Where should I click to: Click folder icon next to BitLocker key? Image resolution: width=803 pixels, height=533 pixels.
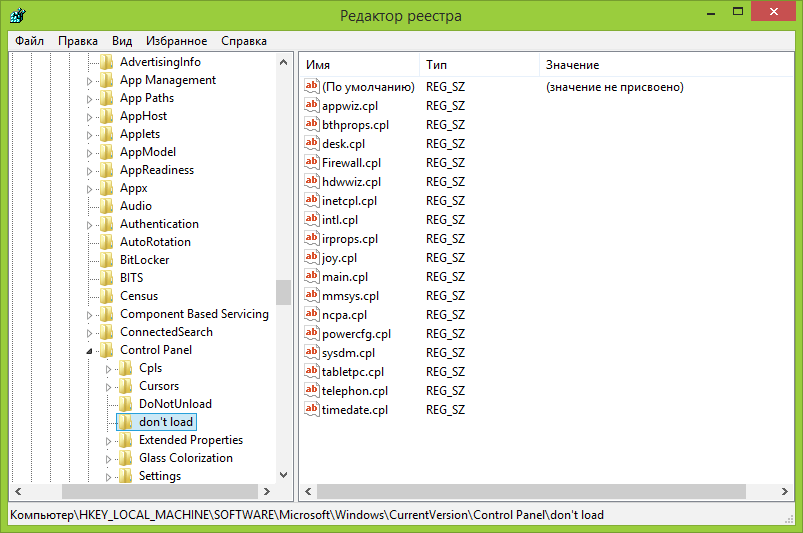tap(107, 260)
